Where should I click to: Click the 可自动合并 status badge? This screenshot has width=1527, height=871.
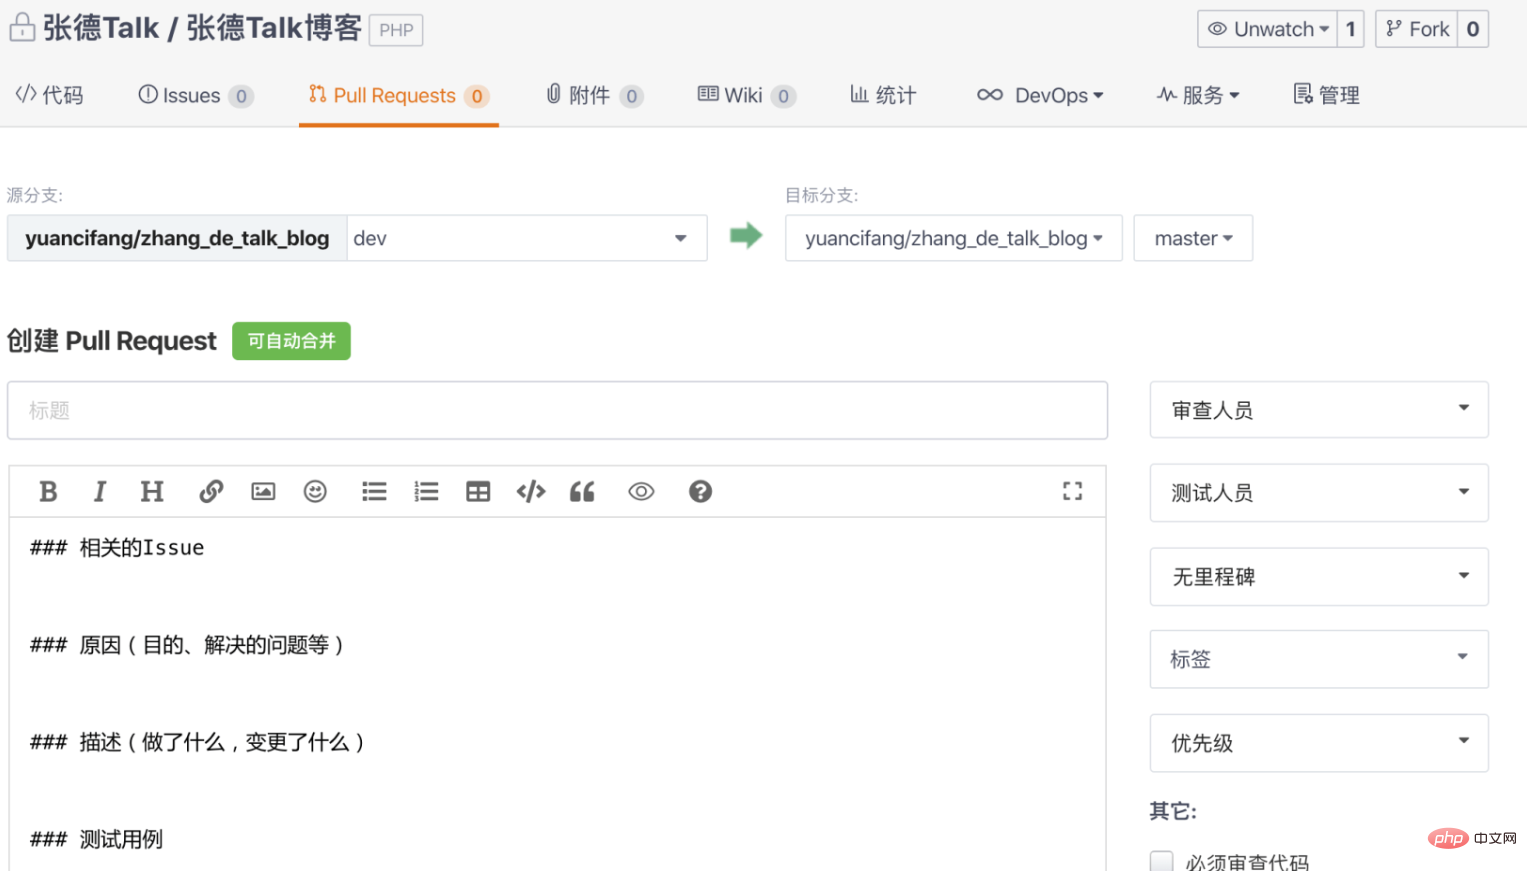click(x=291, y=341)
